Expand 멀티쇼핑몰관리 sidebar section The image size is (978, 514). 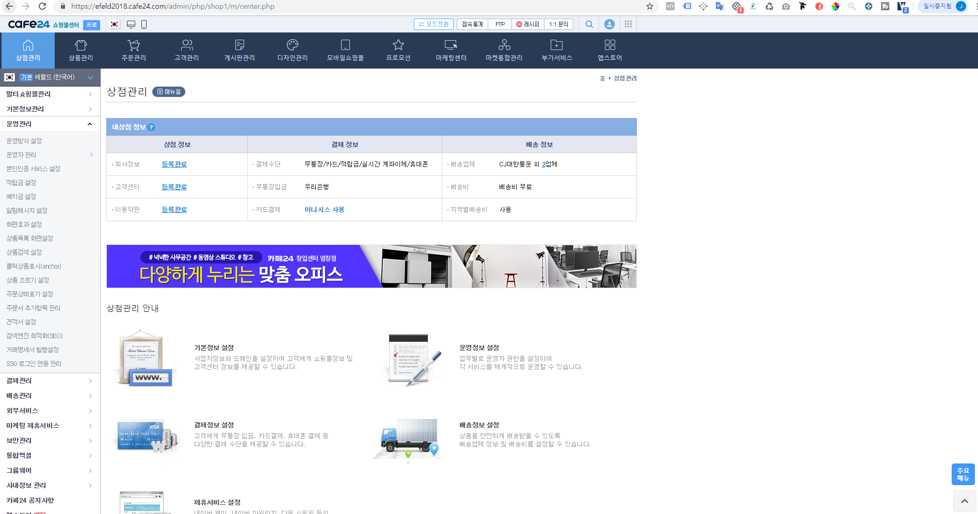pyautogui.click(x=50, y=94)
